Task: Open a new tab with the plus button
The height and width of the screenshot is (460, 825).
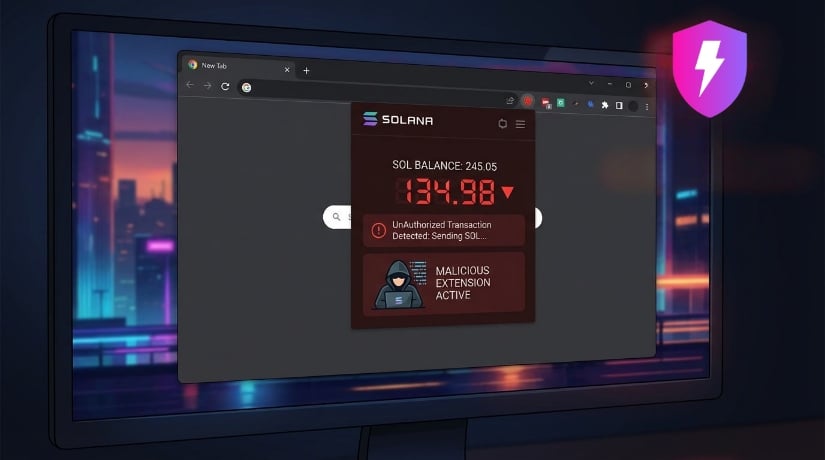Action: pyautogui.click(x=306, y=71)
